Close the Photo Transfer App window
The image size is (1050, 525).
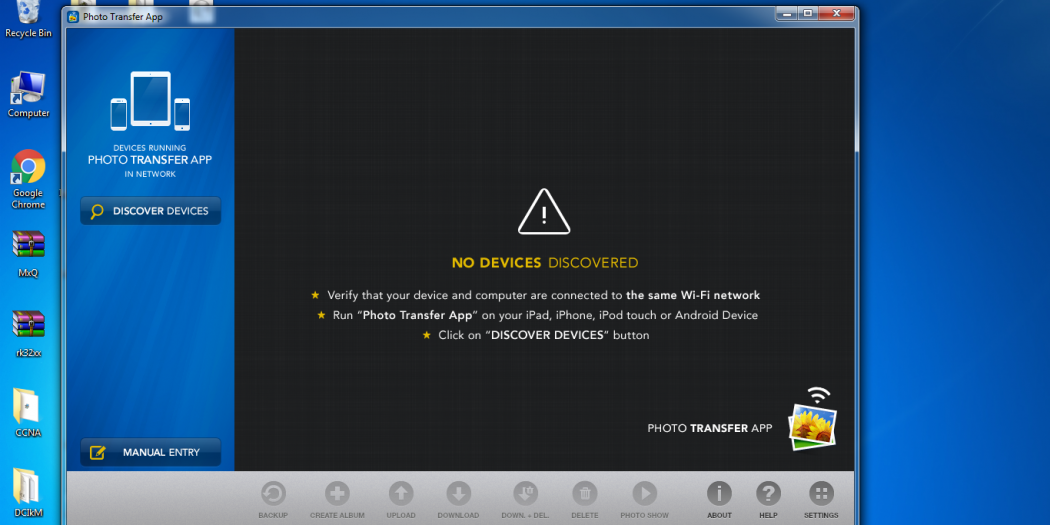click(836, 13)
